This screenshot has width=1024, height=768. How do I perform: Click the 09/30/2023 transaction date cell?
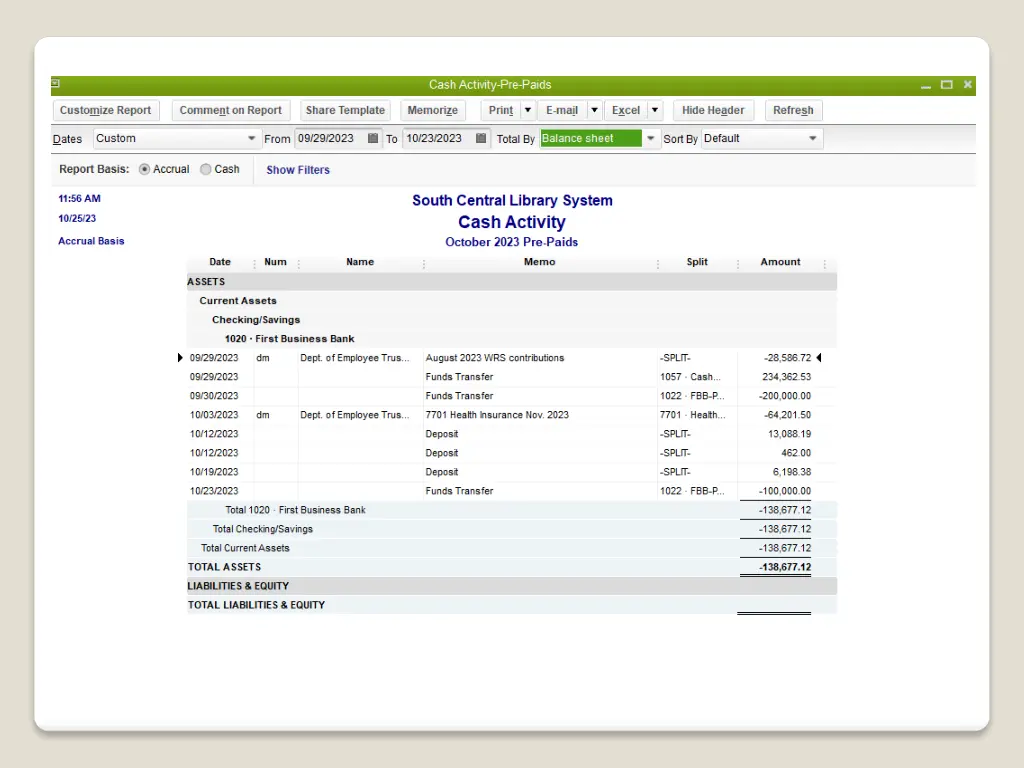coord(214,396)
